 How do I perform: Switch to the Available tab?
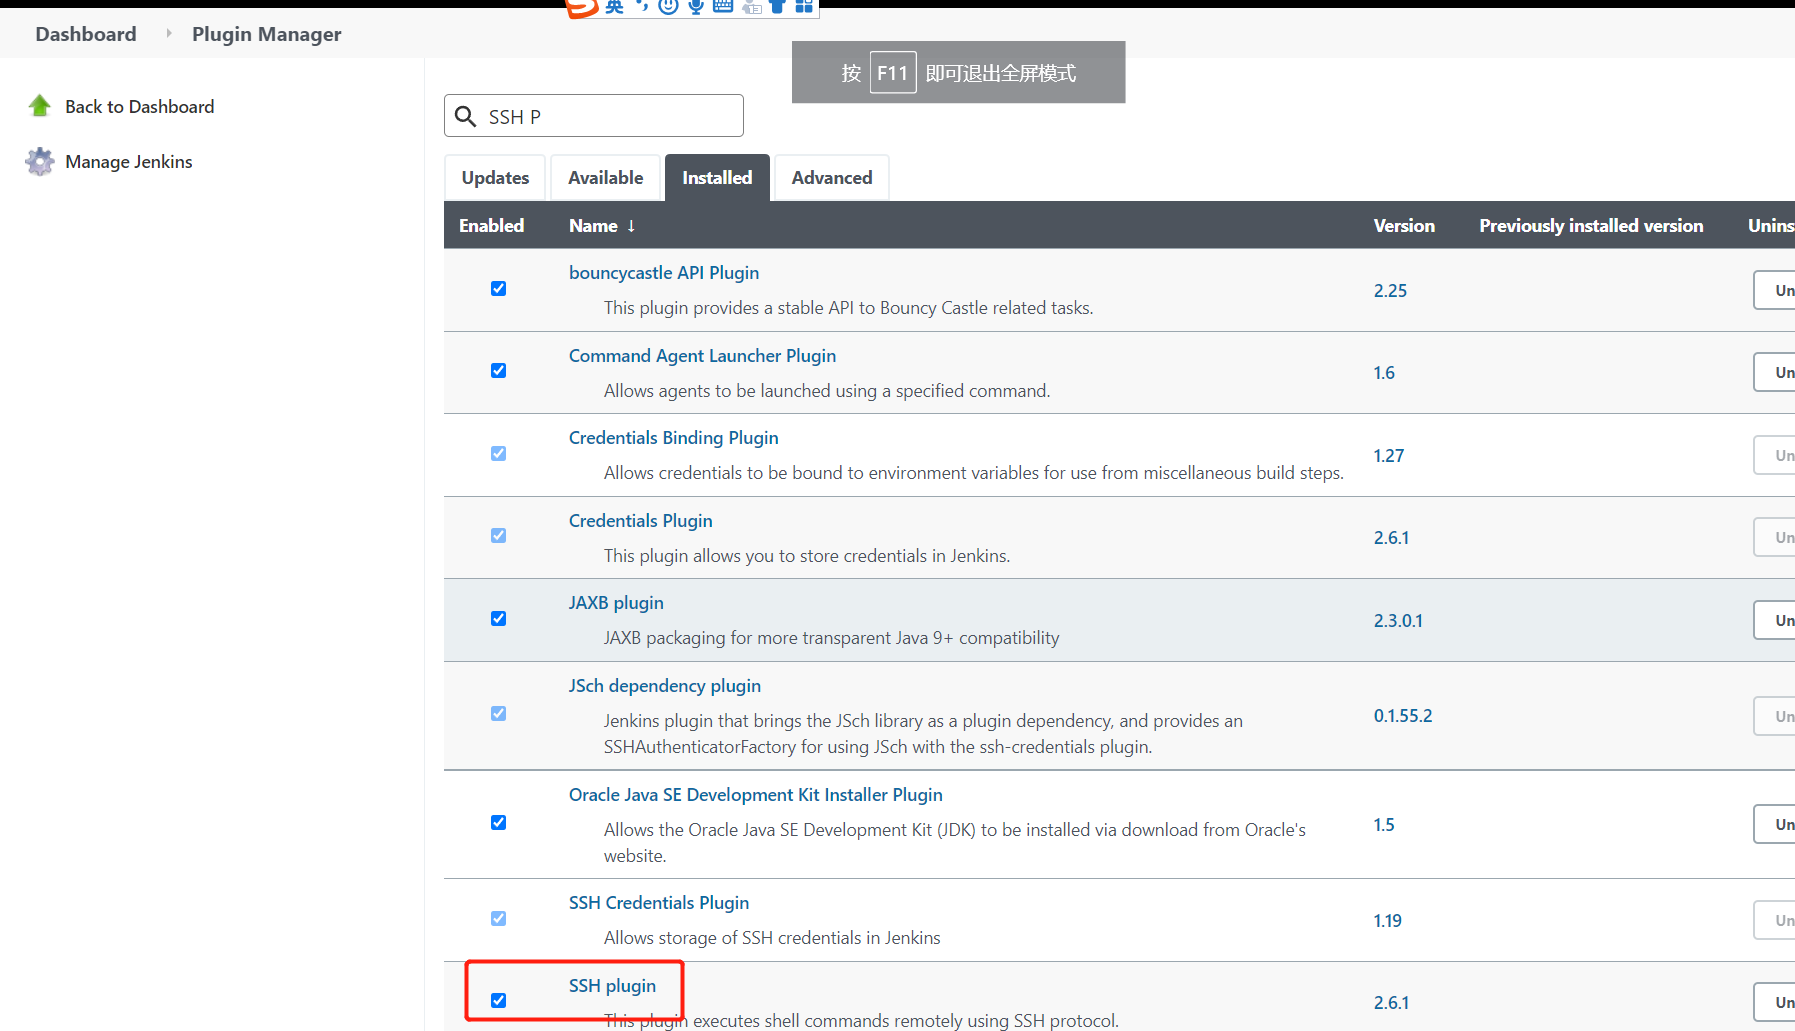605,177
